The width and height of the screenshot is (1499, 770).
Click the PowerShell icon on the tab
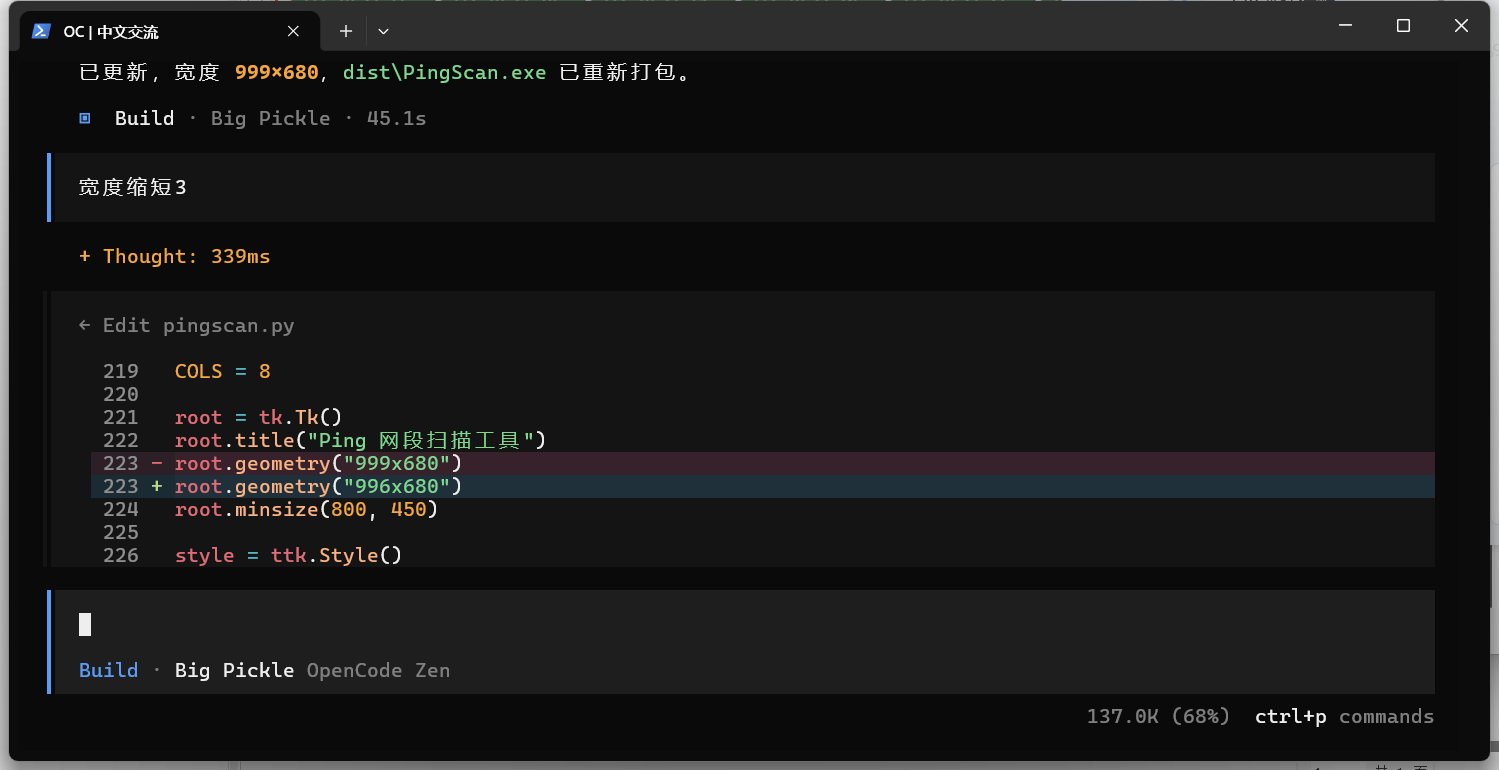tap(41, 31)
